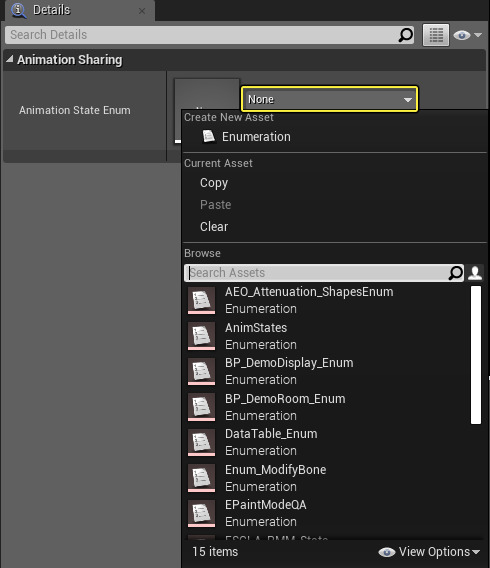Select the AnimStates enumeration
The height and width of the screenshot is (568, 490).
(327, 336)
